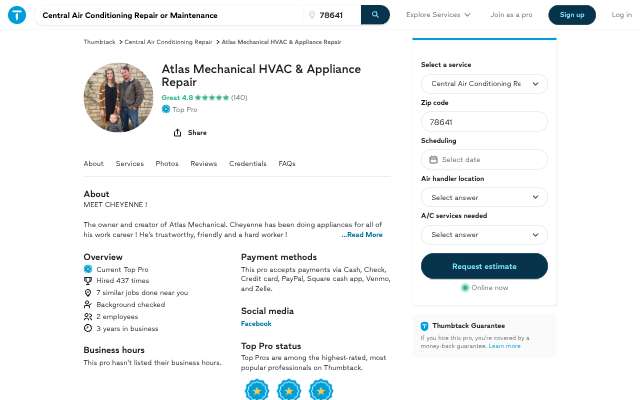This screenshot has height=400, width=640.
Task: Click the Log in link
Action: click(622, 15)
